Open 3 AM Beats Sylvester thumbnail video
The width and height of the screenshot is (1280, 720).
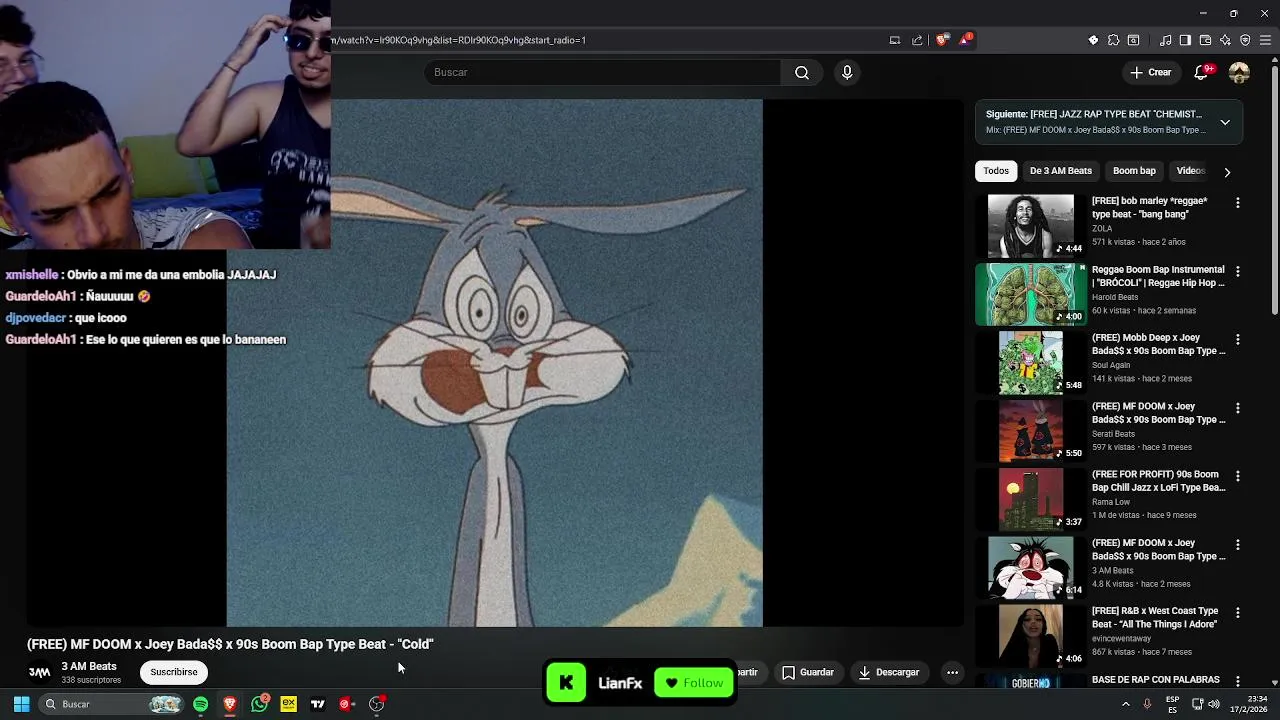click(1030, 567)
